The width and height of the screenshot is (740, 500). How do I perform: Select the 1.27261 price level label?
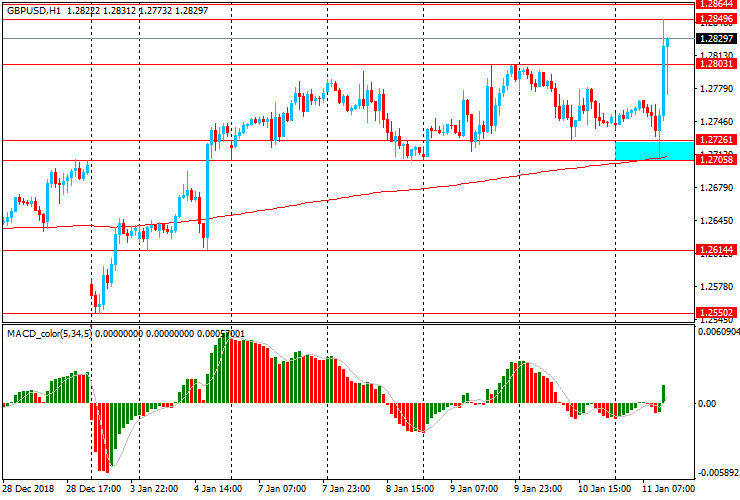point(718,140)
